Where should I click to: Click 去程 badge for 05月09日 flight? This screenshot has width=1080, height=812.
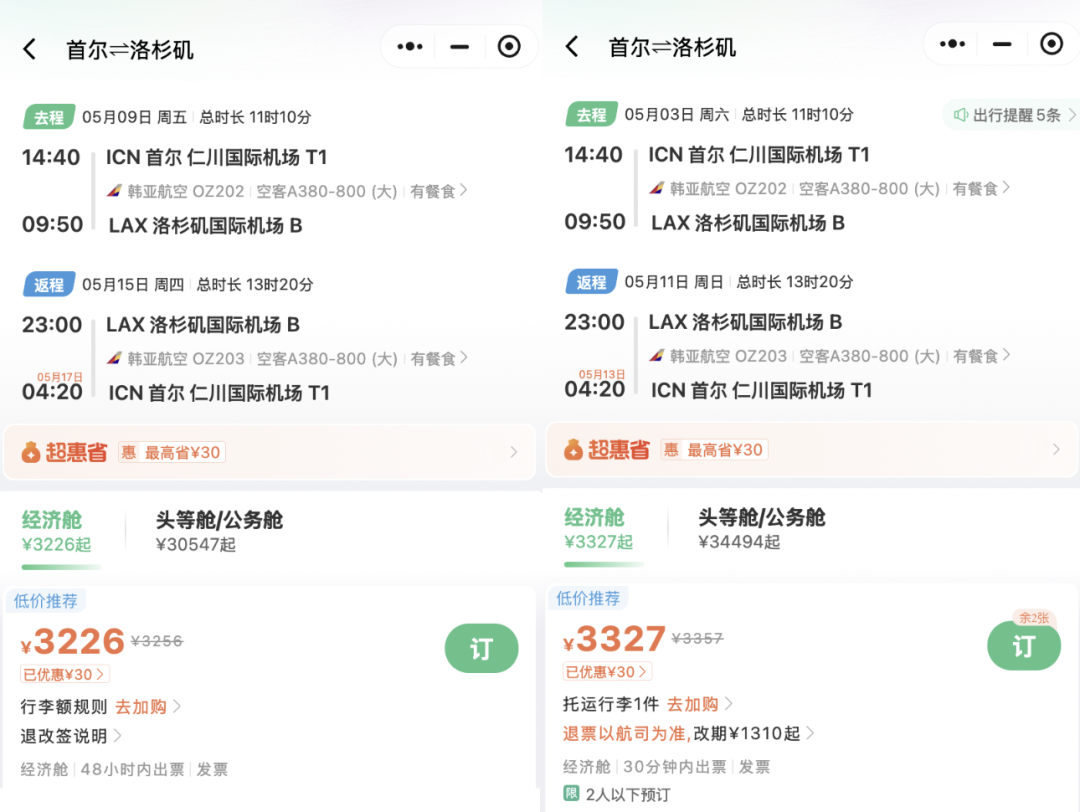[49, 117]
